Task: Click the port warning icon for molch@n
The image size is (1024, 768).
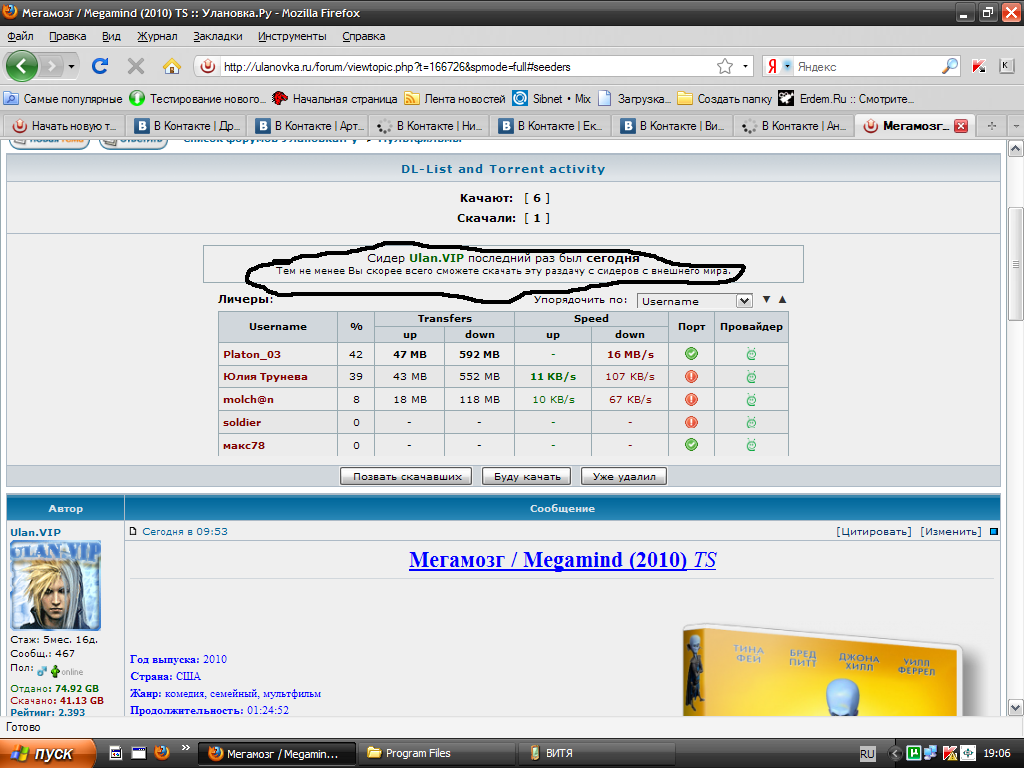Action: coord(691,400)
